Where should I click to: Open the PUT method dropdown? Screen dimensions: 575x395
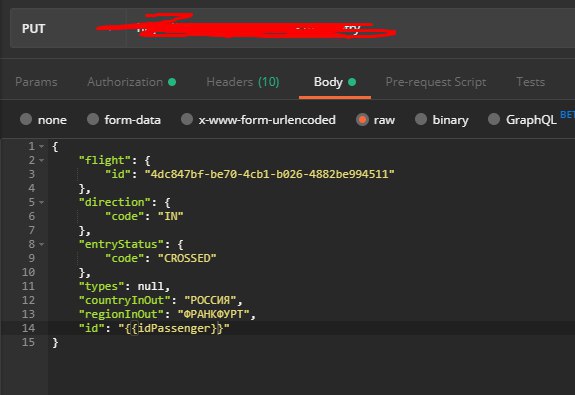tap(68, 29)
